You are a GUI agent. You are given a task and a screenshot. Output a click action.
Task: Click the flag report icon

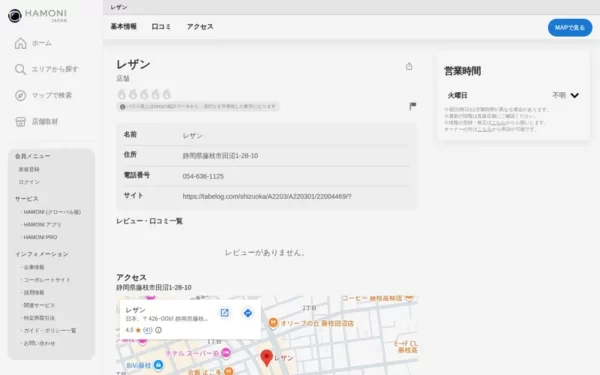coord(412,106)
